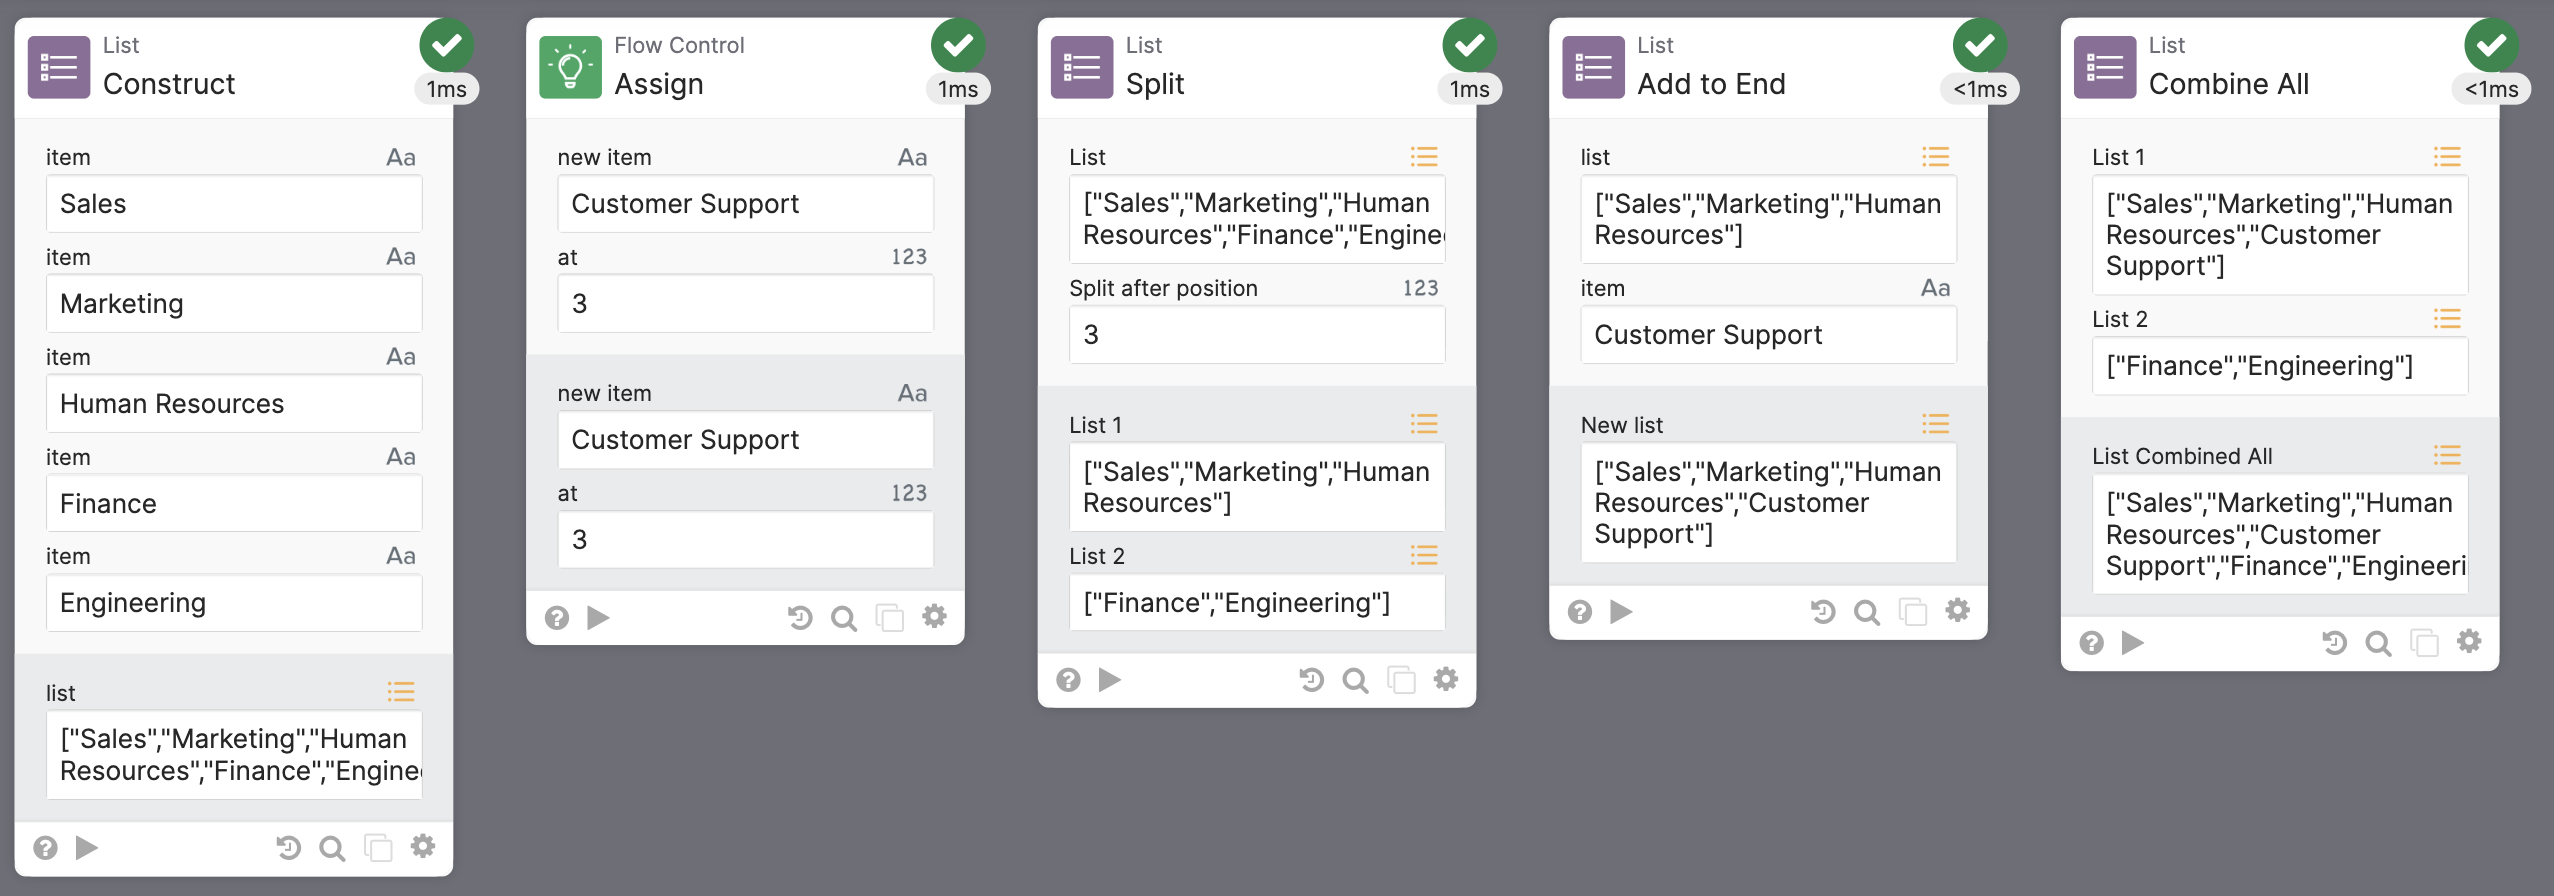Click the success checkmark on Add to End
Image resolution: width=2554 pixels, height=896 pixels.
coord(1979,45)
